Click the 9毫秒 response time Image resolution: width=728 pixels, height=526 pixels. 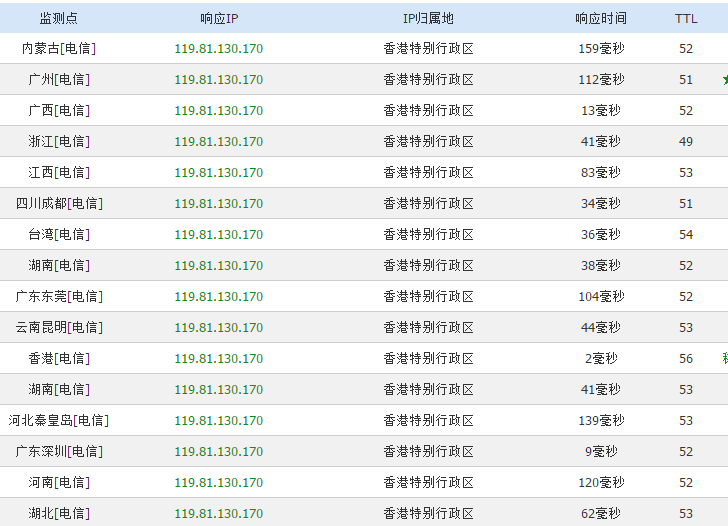click(x=601, y=451)
